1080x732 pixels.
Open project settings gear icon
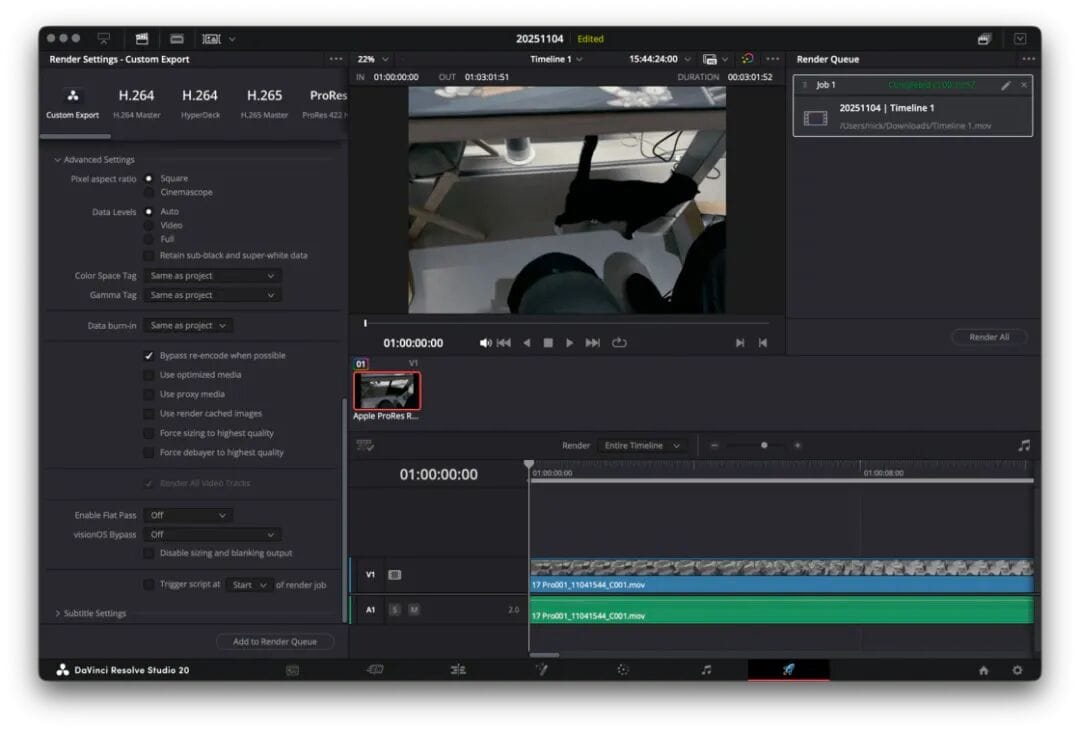[x=1017, y=671]
